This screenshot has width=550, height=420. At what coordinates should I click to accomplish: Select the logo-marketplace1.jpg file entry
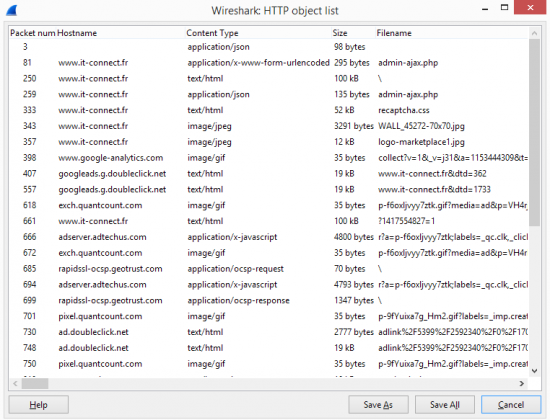[x=421, y=142]
